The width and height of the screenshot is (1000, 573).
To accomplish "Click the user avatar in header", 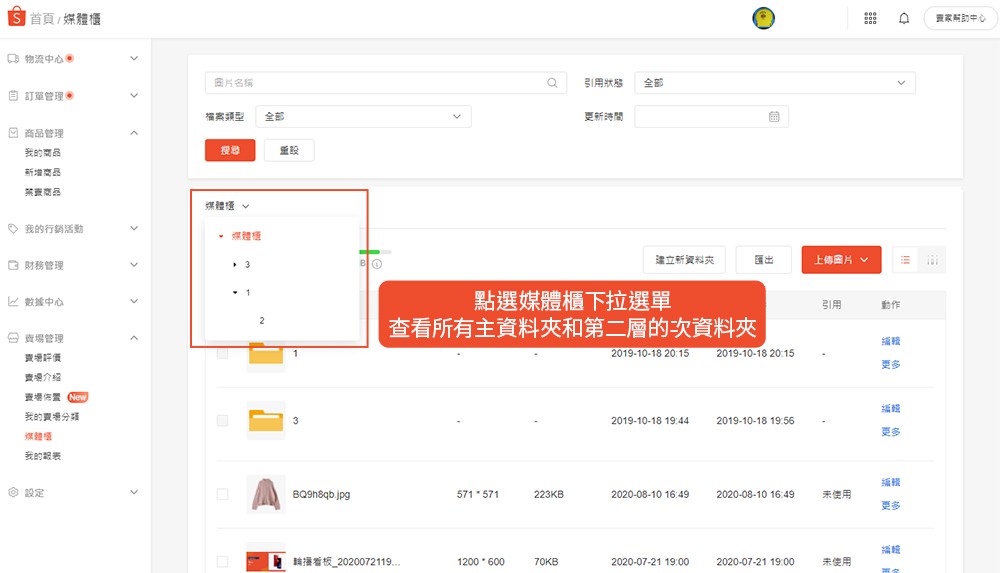I will click(x=764, y=18).
